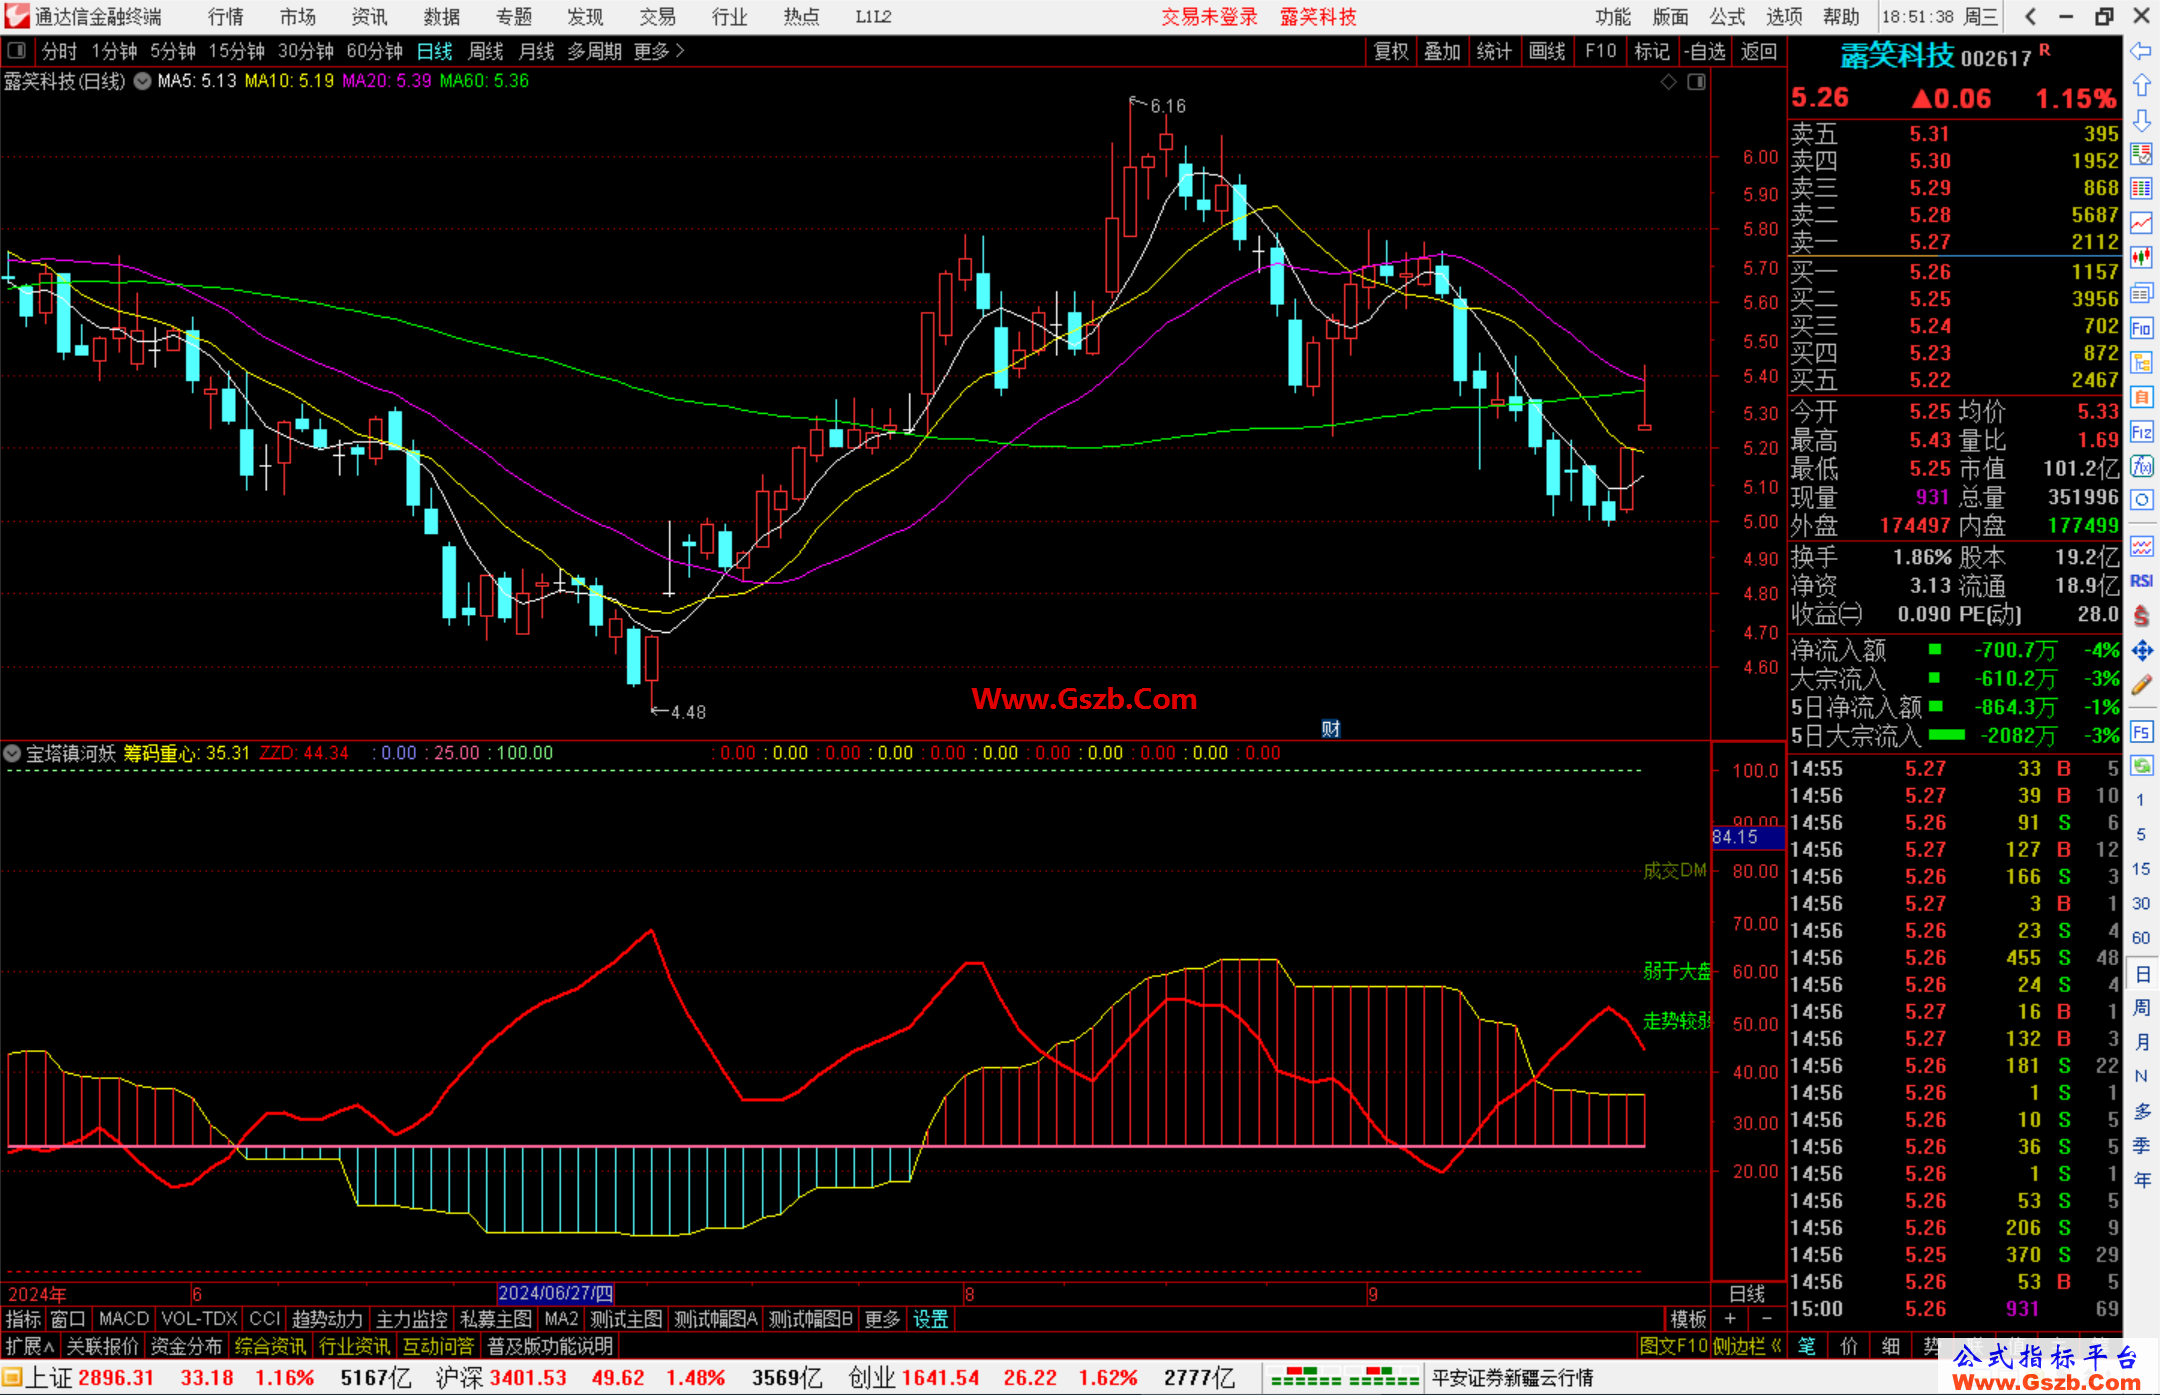
Task: Click the wavy lines indicator icon in the sidebar
Action: pos(2141,546)
